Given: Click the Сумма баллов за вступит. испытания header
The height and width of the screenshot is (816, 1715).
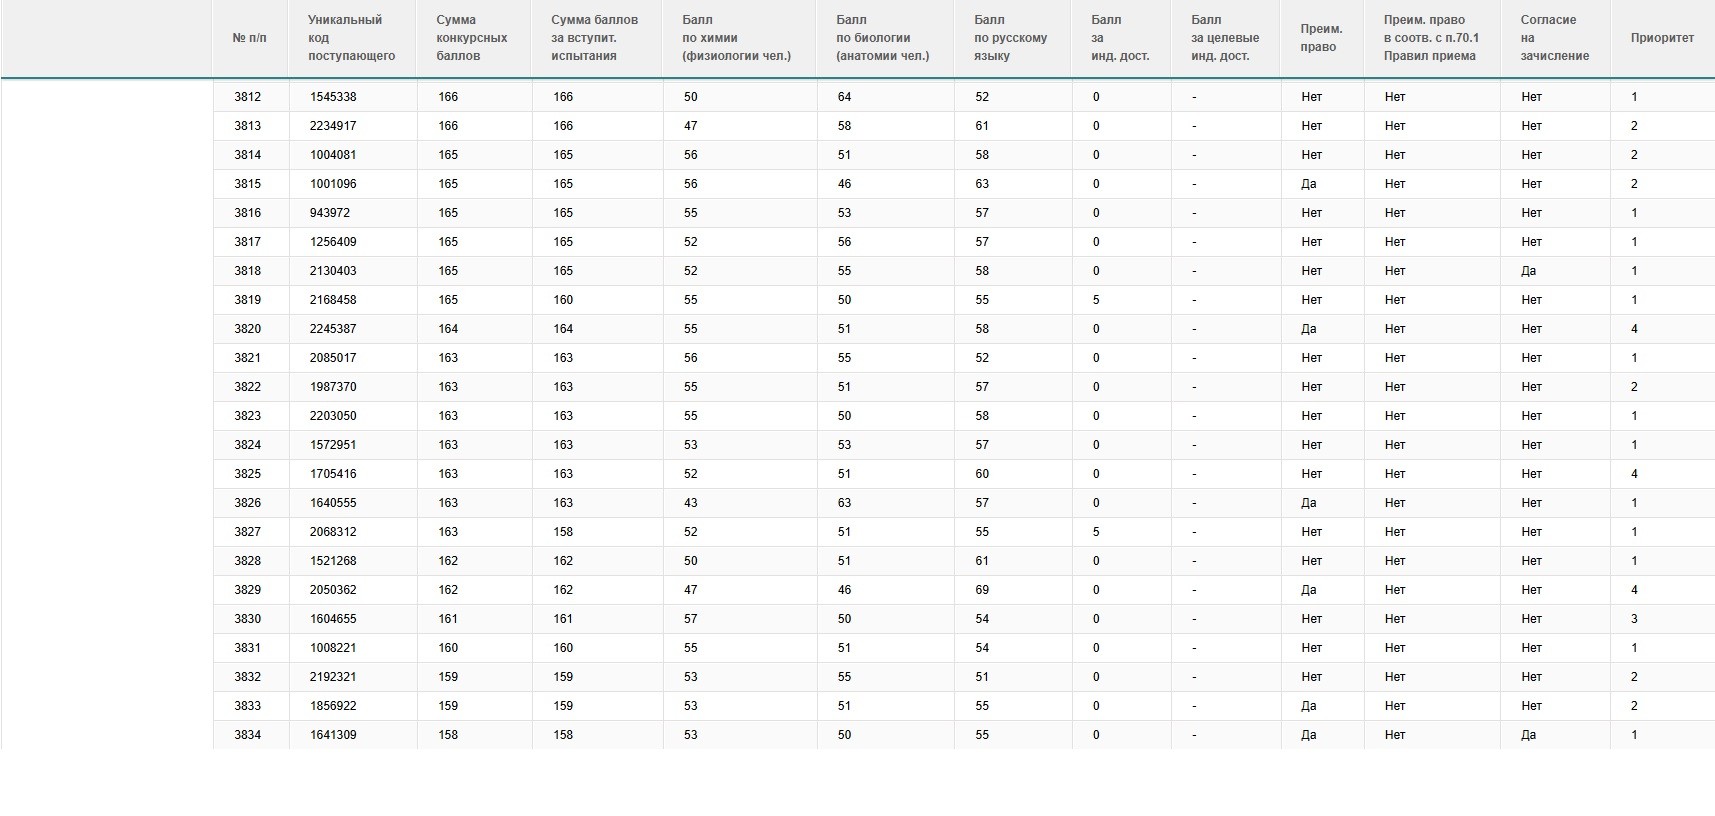Looking at the screenshot, I should 594,38.
